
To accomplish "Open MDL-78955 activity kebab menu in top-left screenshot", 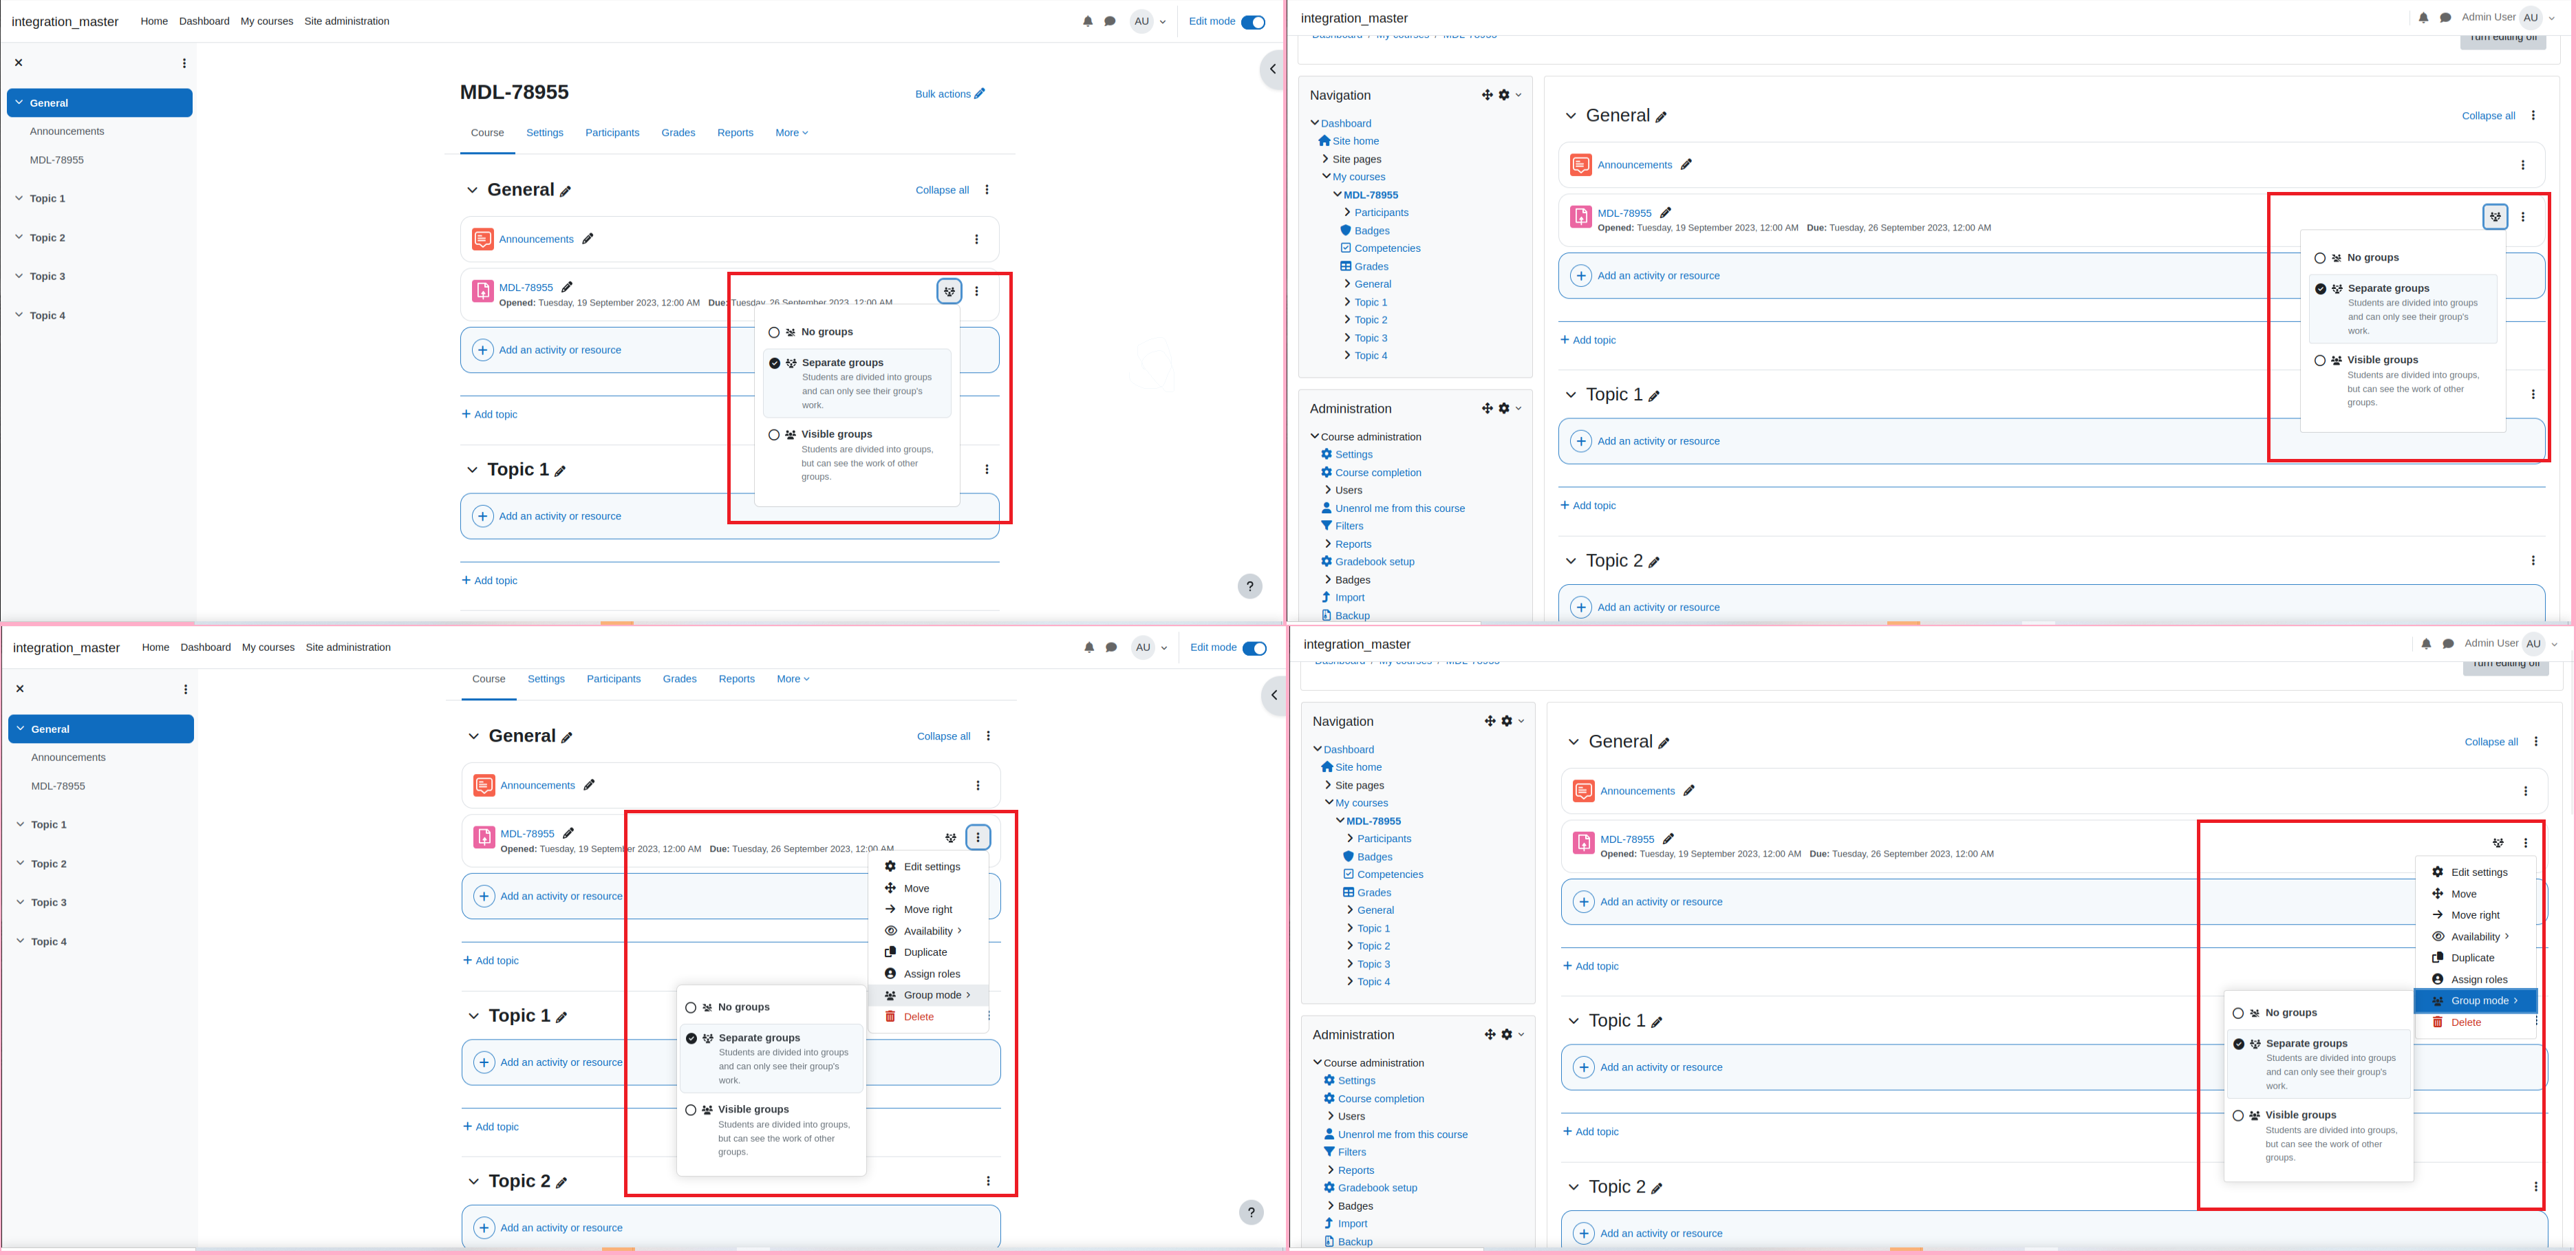I will [977, 291].
